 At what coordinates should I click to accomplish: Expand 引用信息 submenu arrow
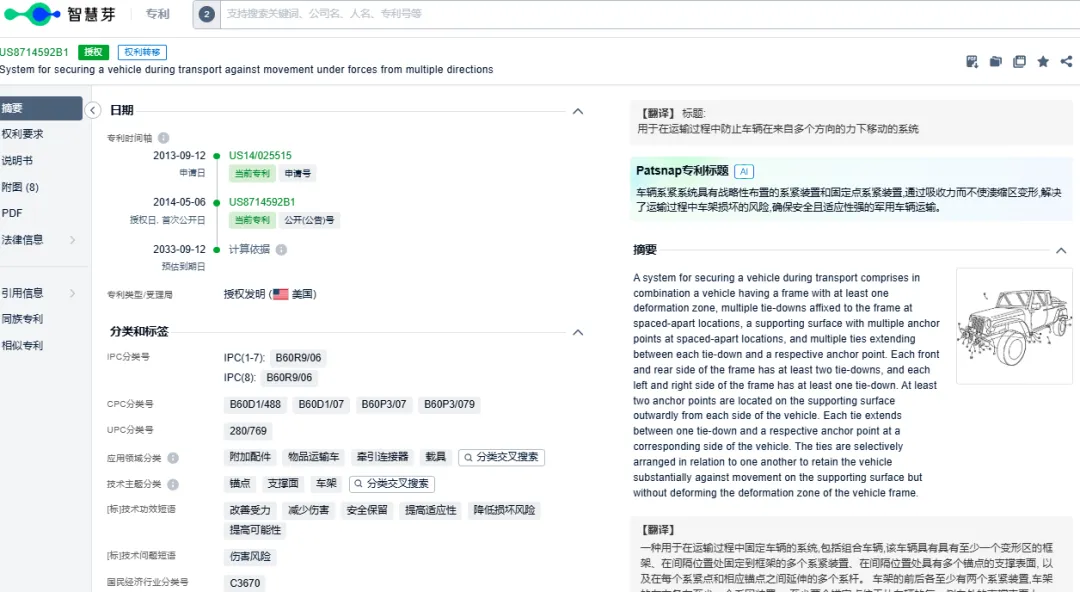[x=72, y=293]
